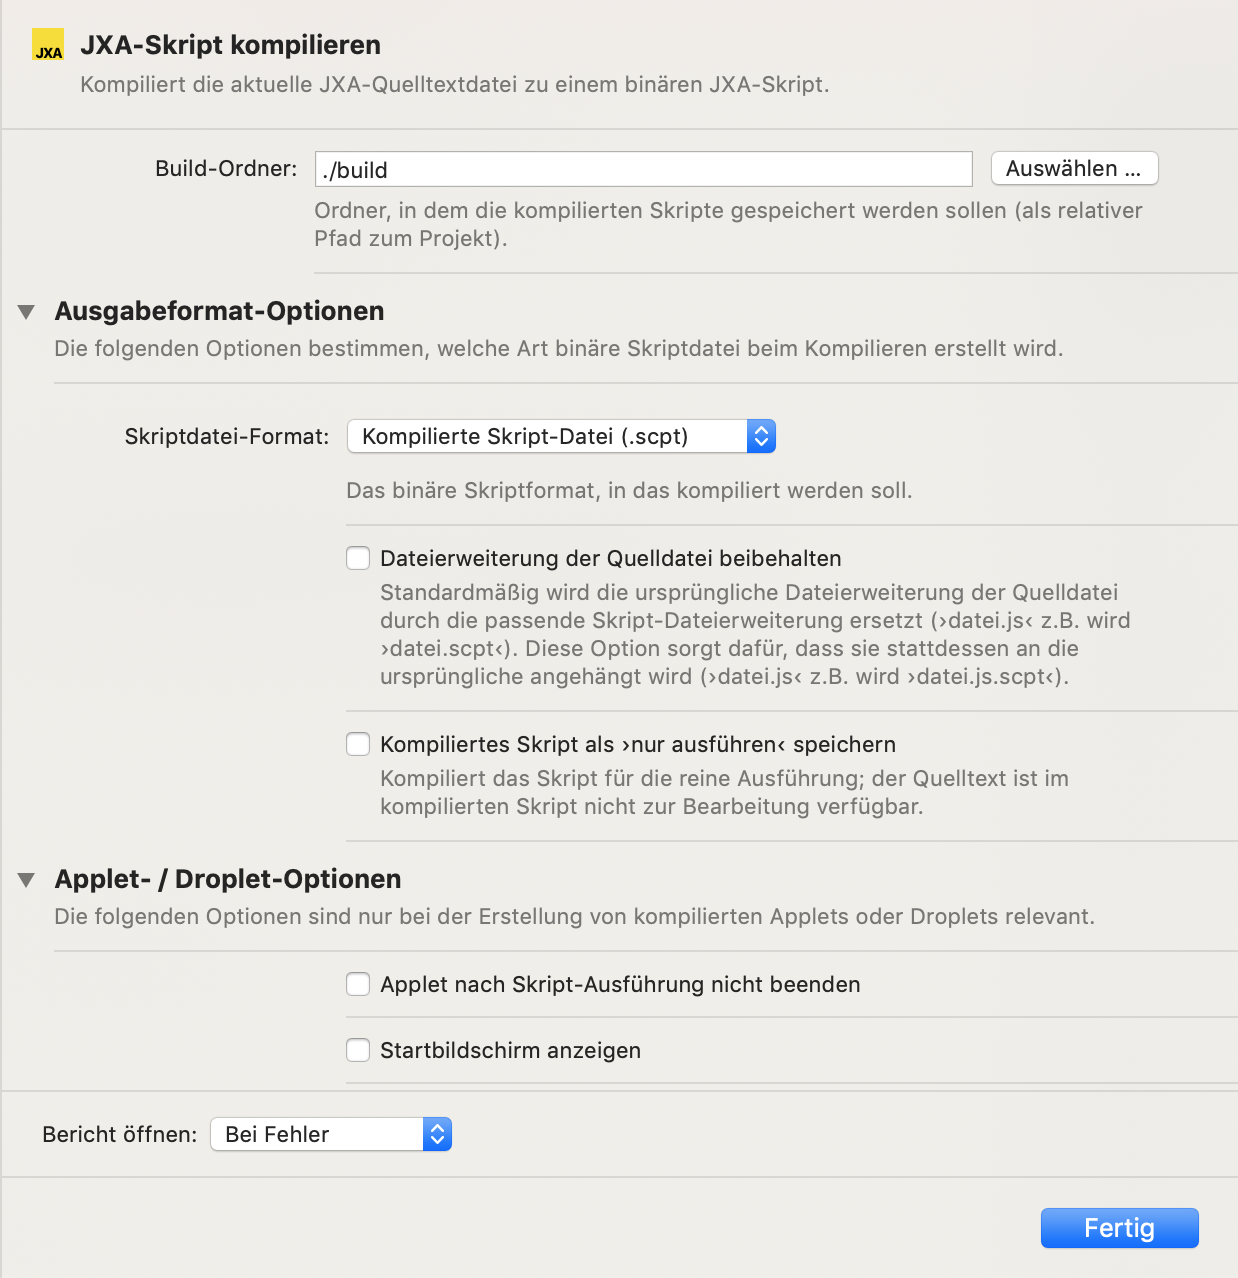Screen dimensions: 1238x1278
Task: Click the "Ausgabeformat-Optionen" section heading
Action: pos(219,311)
